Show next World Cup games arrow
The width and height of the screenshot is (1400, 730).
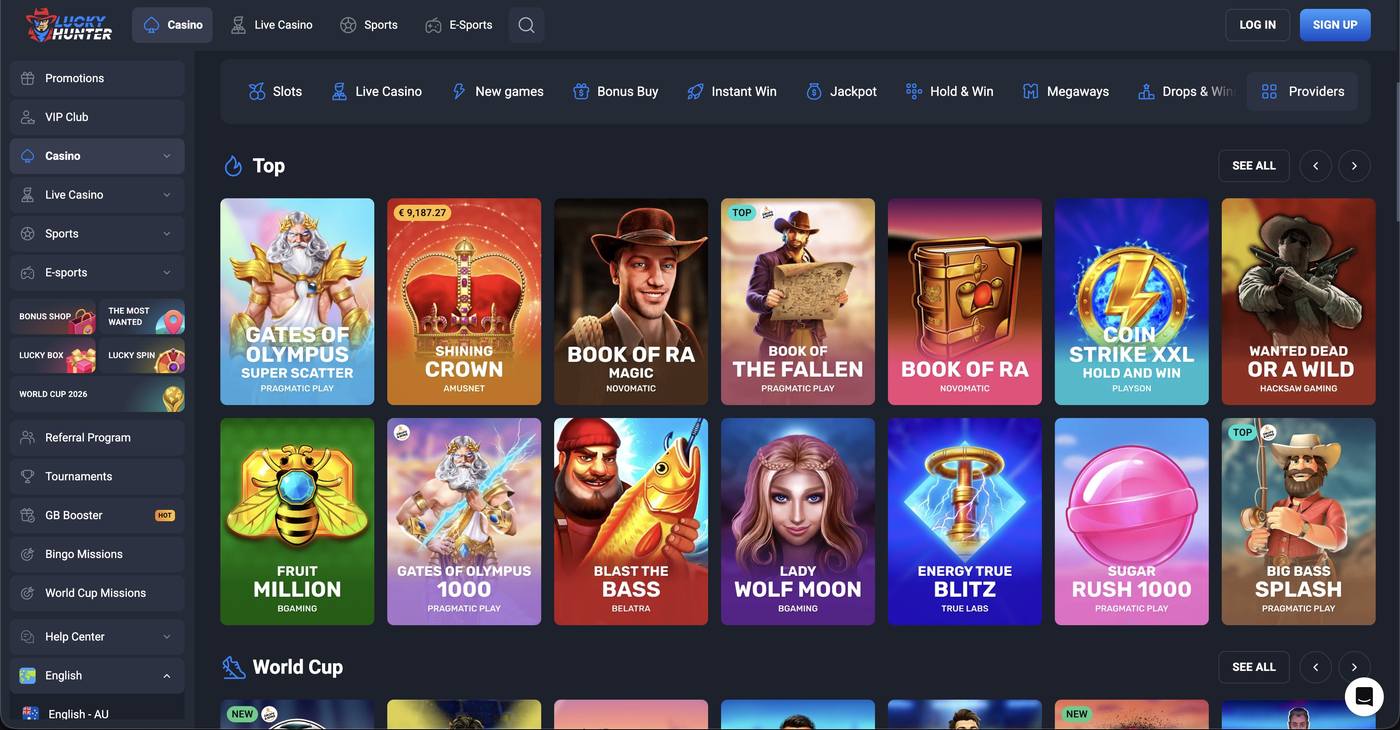(1354, 667)
